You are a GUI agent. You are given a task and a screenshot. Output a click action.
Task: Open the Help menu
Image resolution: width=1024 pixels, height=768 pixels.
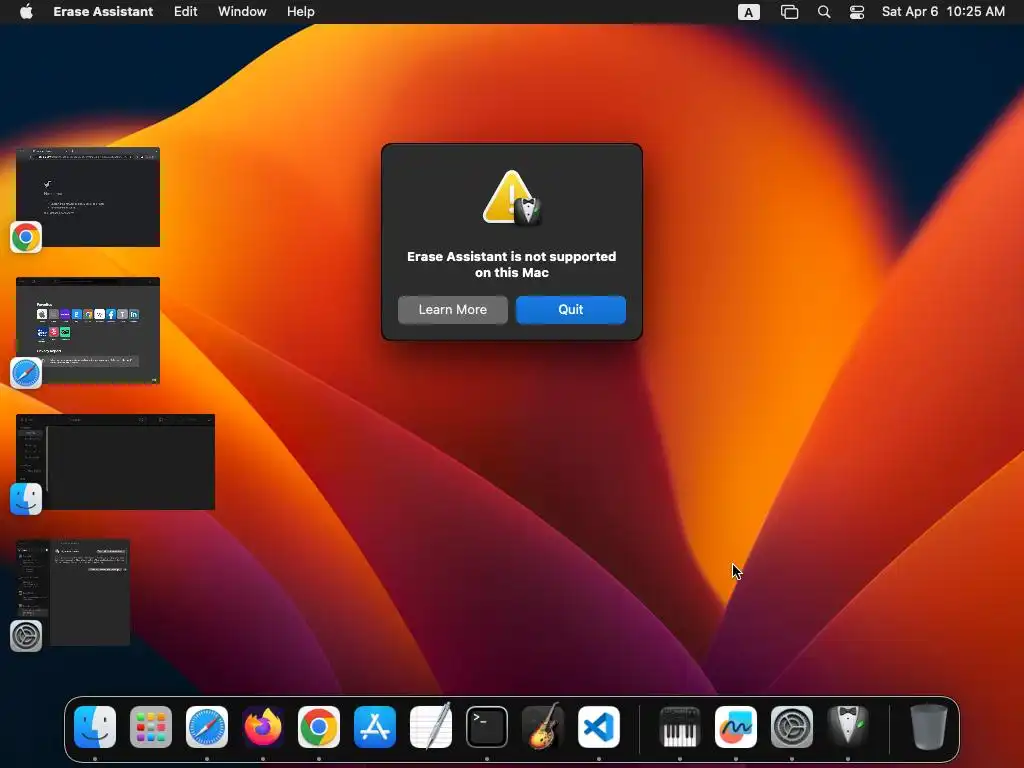click(300, 12)
